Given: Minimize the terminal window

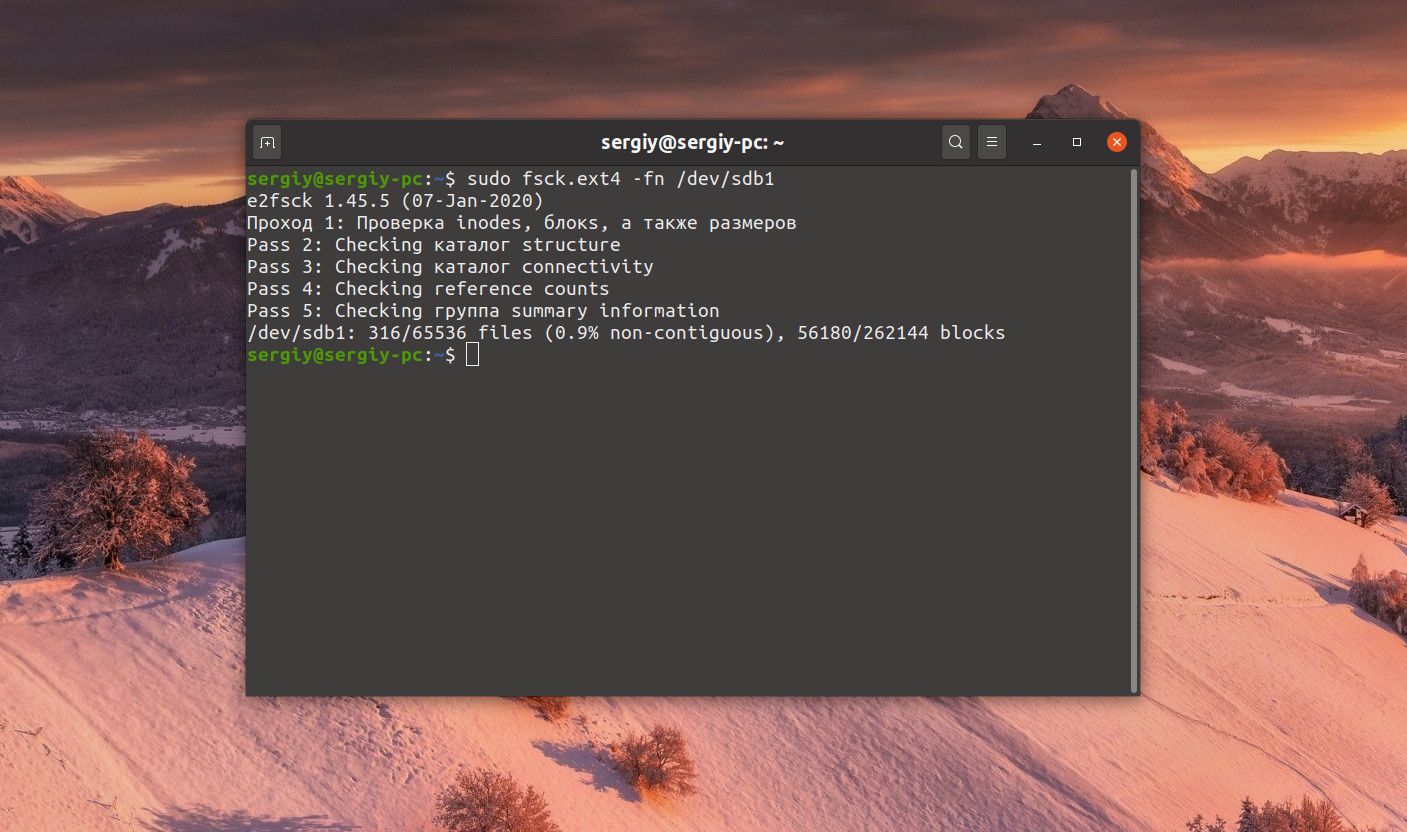Looking at the screenshot, I should coord(1037,143).
